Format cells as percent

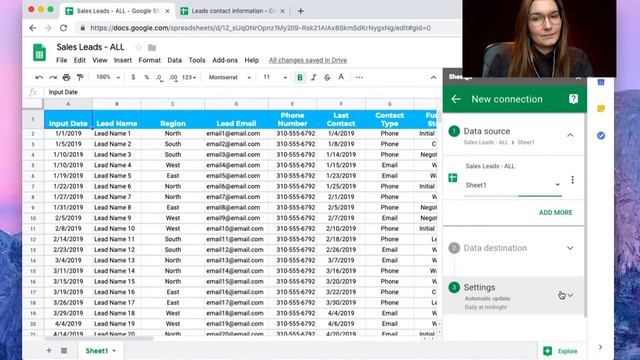coord(147,77)
